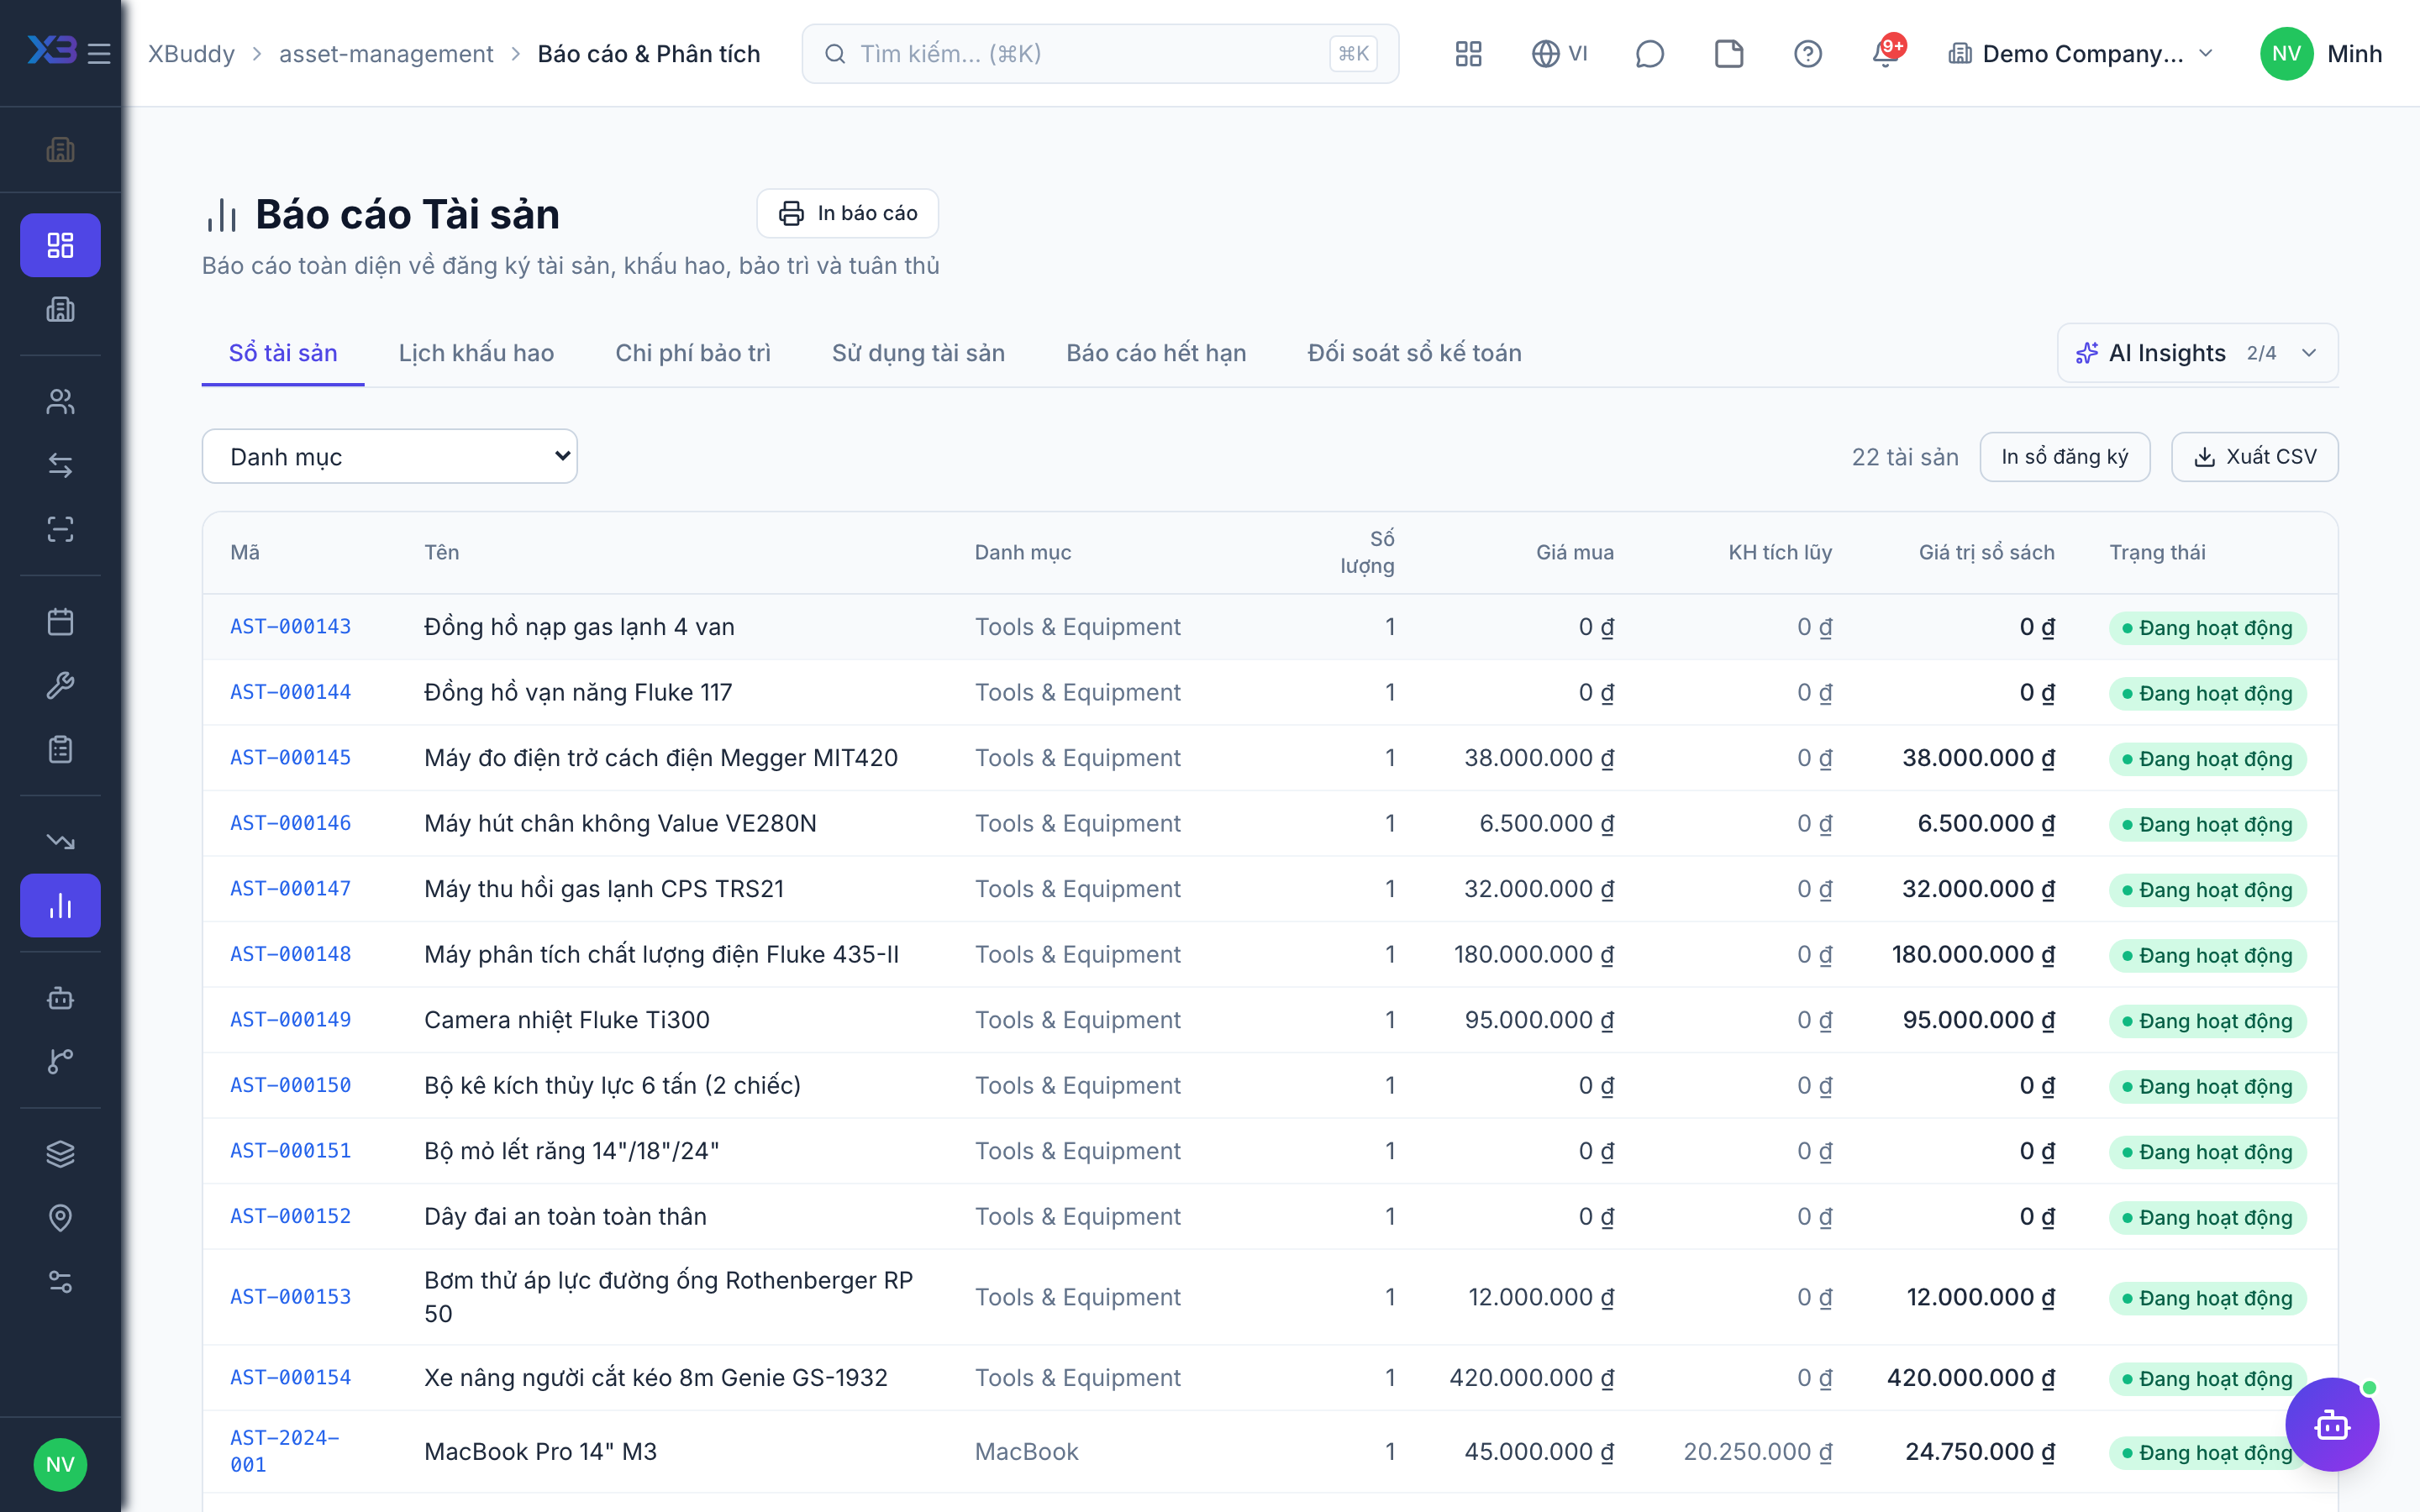Screen dimensions: 2420x1512
Task: Open the Minh user profile menu
Action: pyautogui.click(x=2320, y=54)
